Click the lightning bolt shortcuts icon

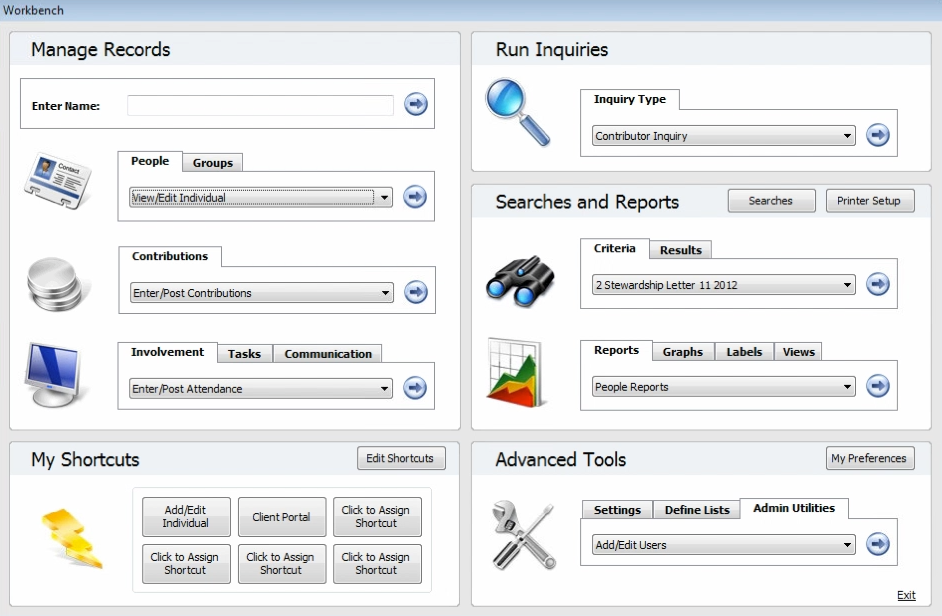(70, 537)
